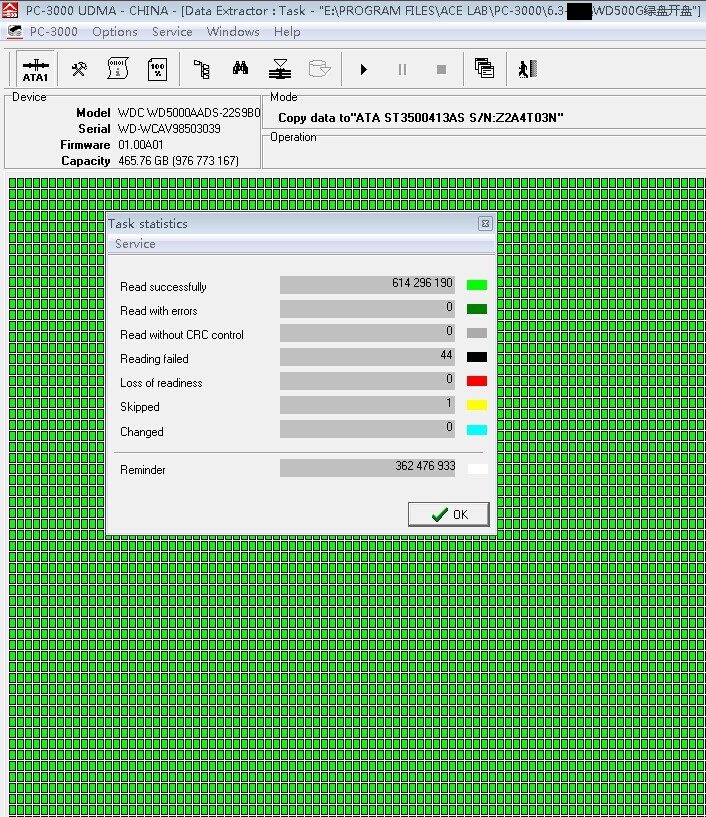This screenshot has height=817, width=706.
Task: Click the hourglass lines toolbar icon
Action: 280,69
